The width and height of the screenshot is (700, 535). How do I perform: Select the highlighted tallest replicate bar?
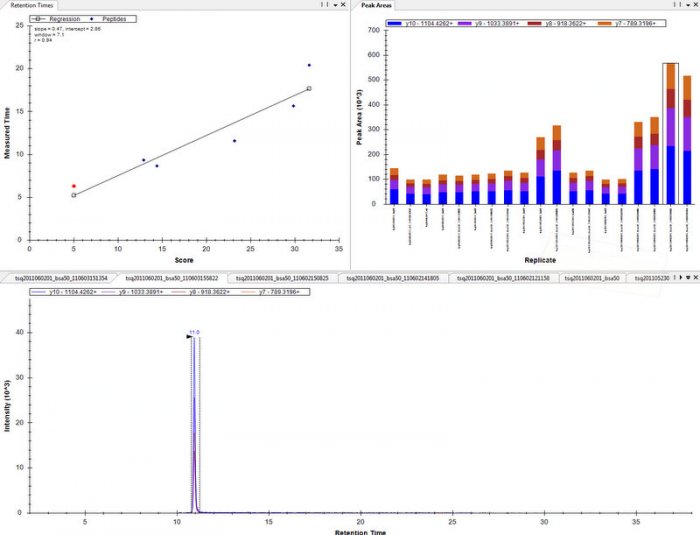click(671, 134)
